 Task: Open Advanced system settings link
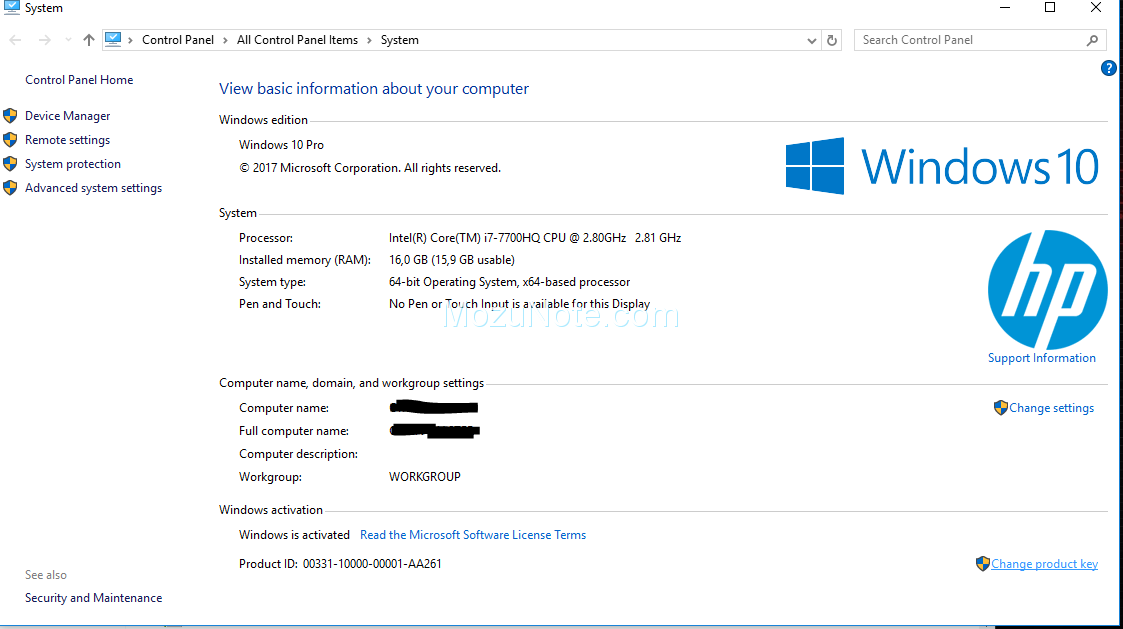click(x=93, y=188)
